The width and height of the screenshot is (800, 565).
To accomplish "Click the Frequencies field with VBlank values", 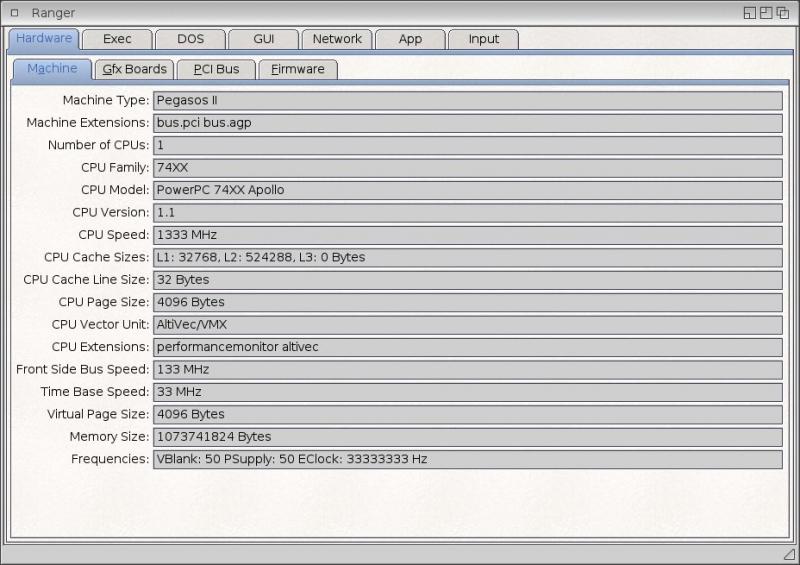I will 468,459.
